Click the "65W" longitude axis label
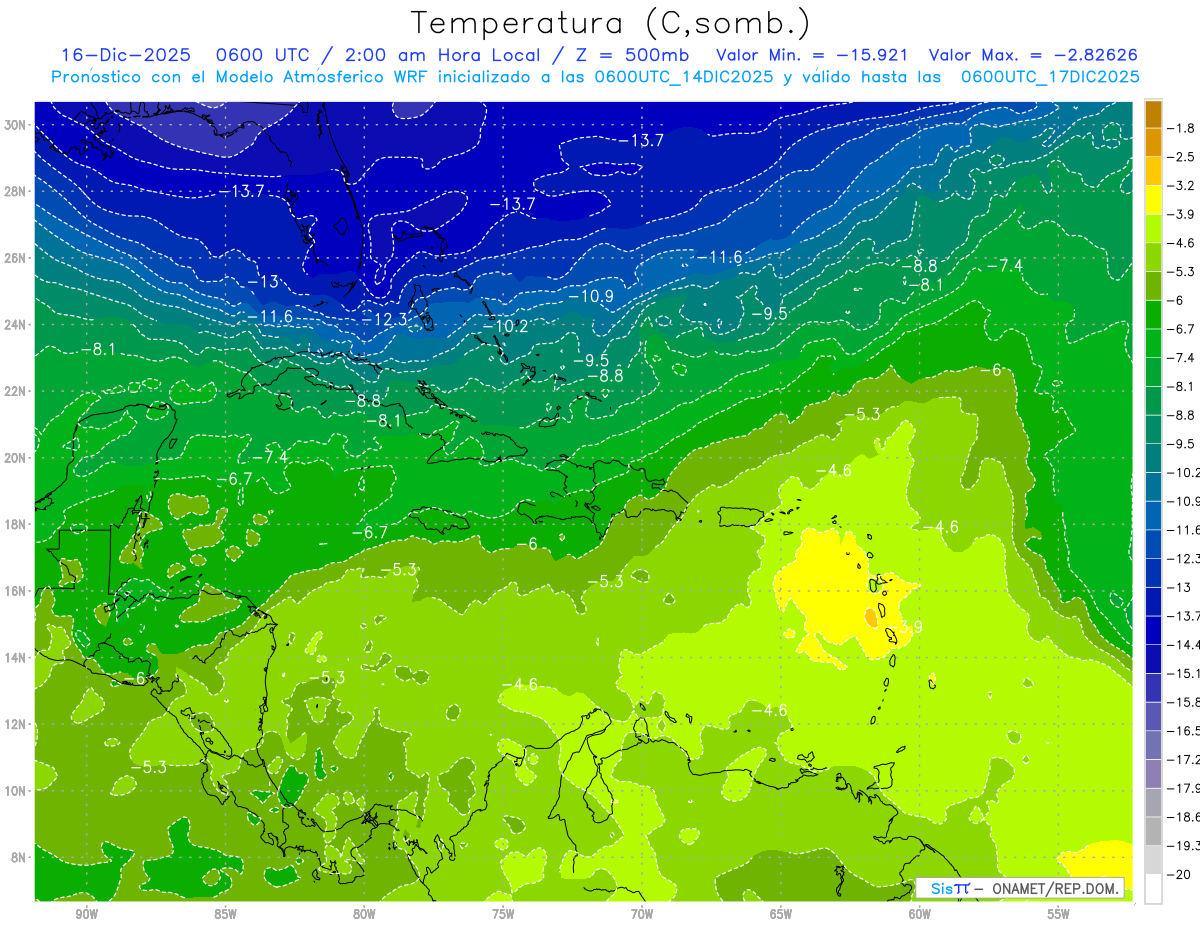Image resolution: width=1200 pixels, height=927 pixels. [781, 914]
